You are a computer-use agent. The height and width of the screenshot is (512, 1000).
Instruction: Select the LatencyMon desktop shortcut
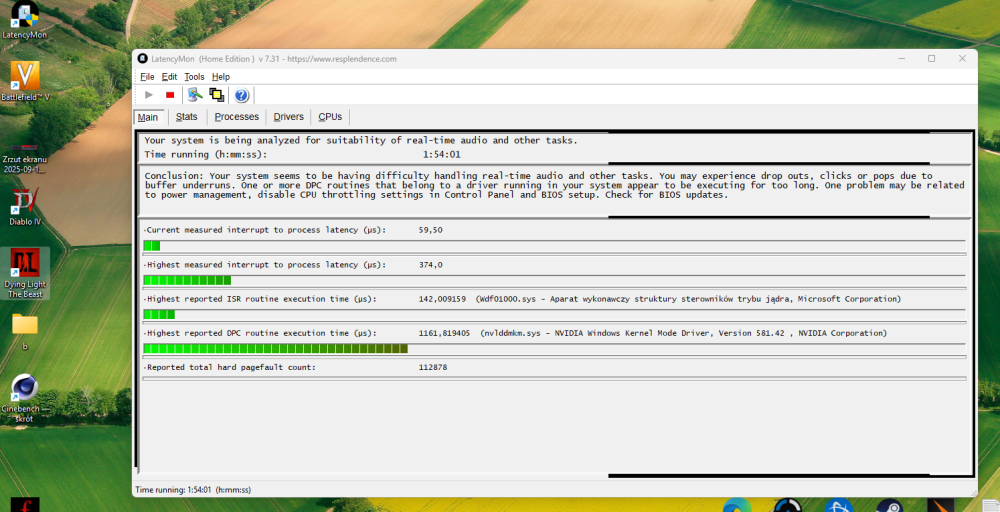24,18
